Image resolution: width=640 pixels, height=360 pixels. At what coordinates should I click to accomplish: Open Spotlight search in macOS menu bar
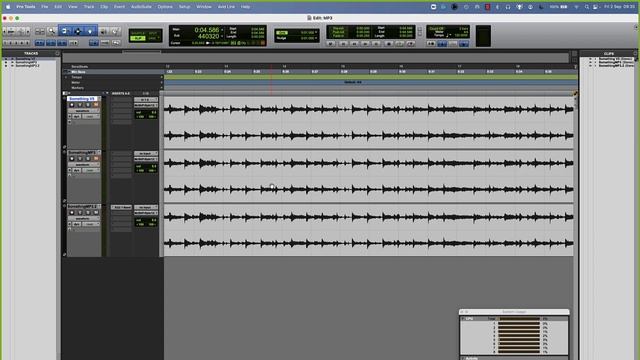pyautogui.click(x=587, y=7)
